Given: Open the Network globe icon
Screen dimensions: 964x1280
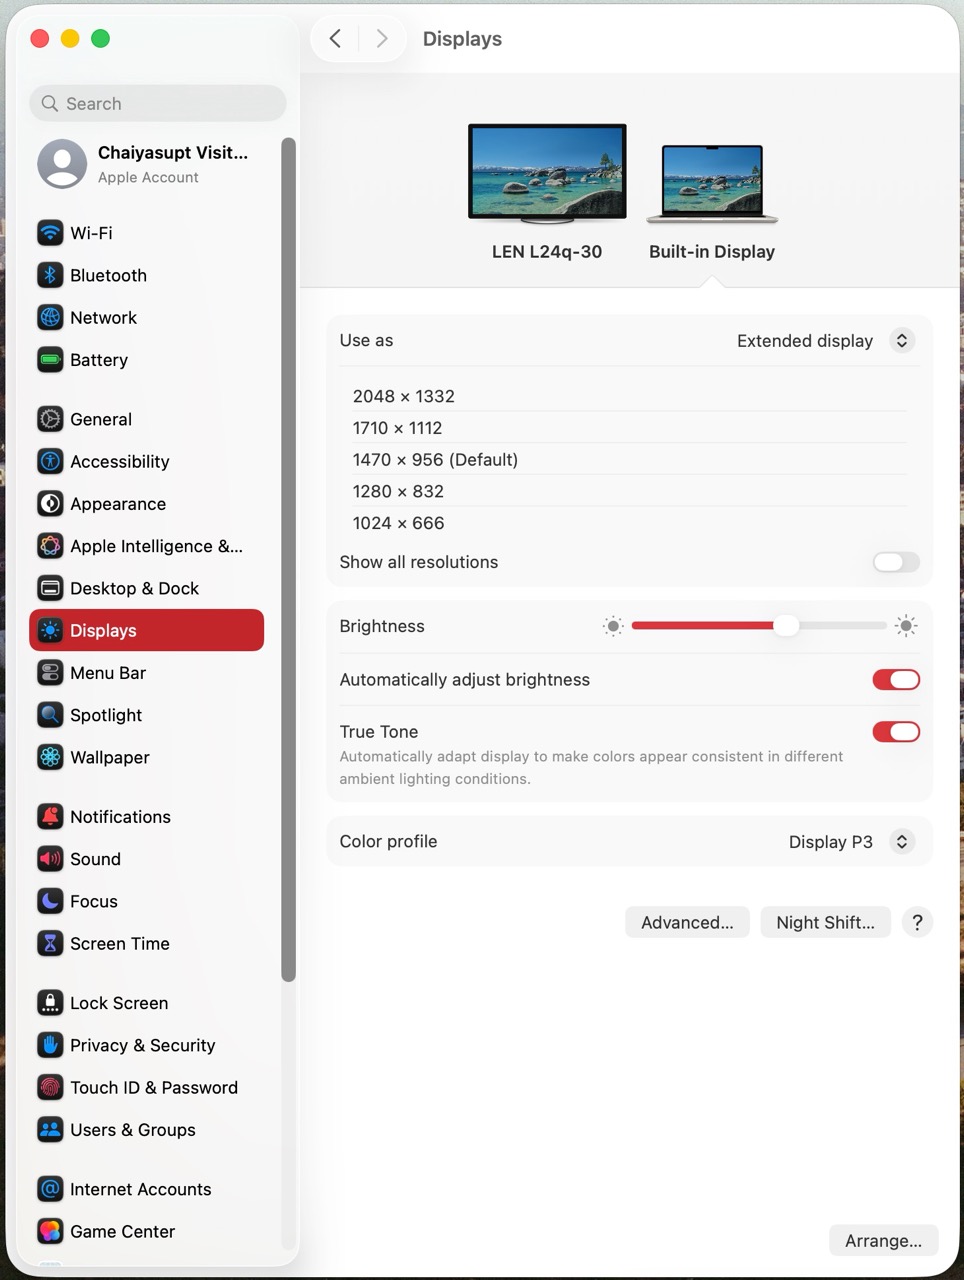Looking at the screenshot, I should pyautogui.click(x=50, y=317).
